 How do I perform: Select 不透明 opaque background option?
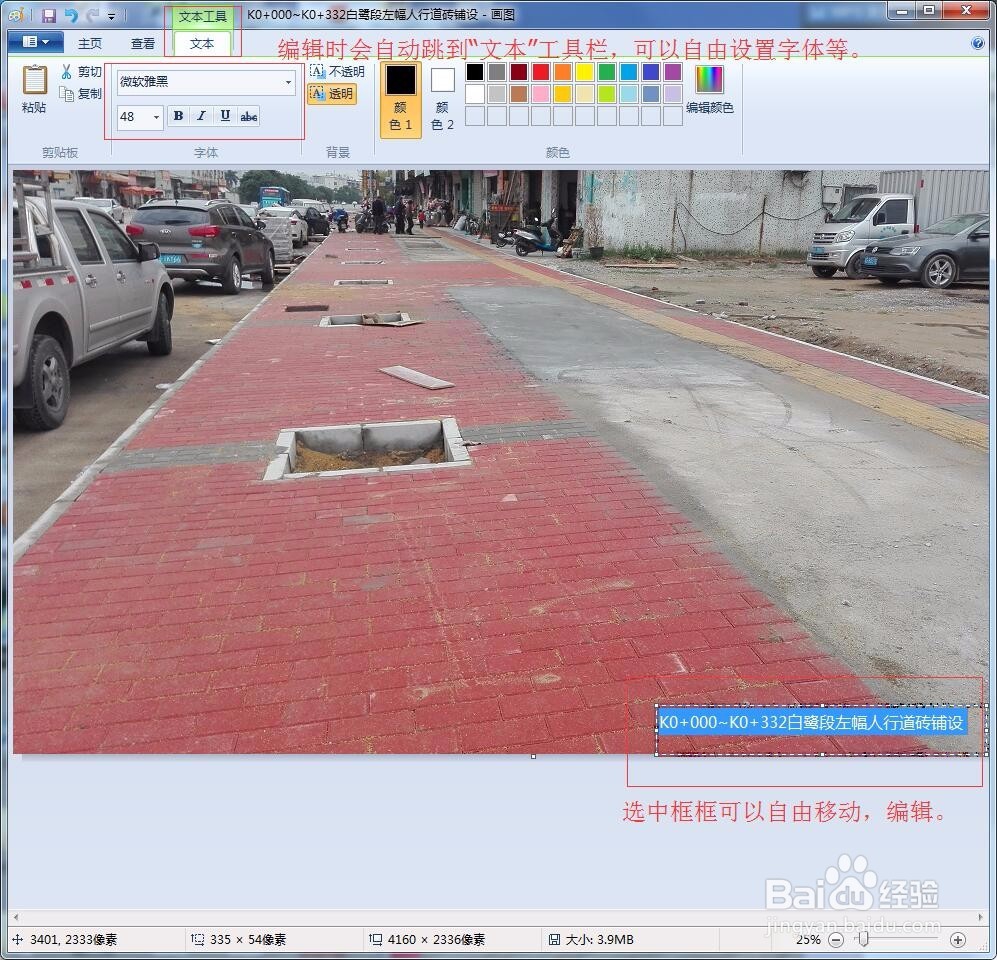click(x=337, y=72)
